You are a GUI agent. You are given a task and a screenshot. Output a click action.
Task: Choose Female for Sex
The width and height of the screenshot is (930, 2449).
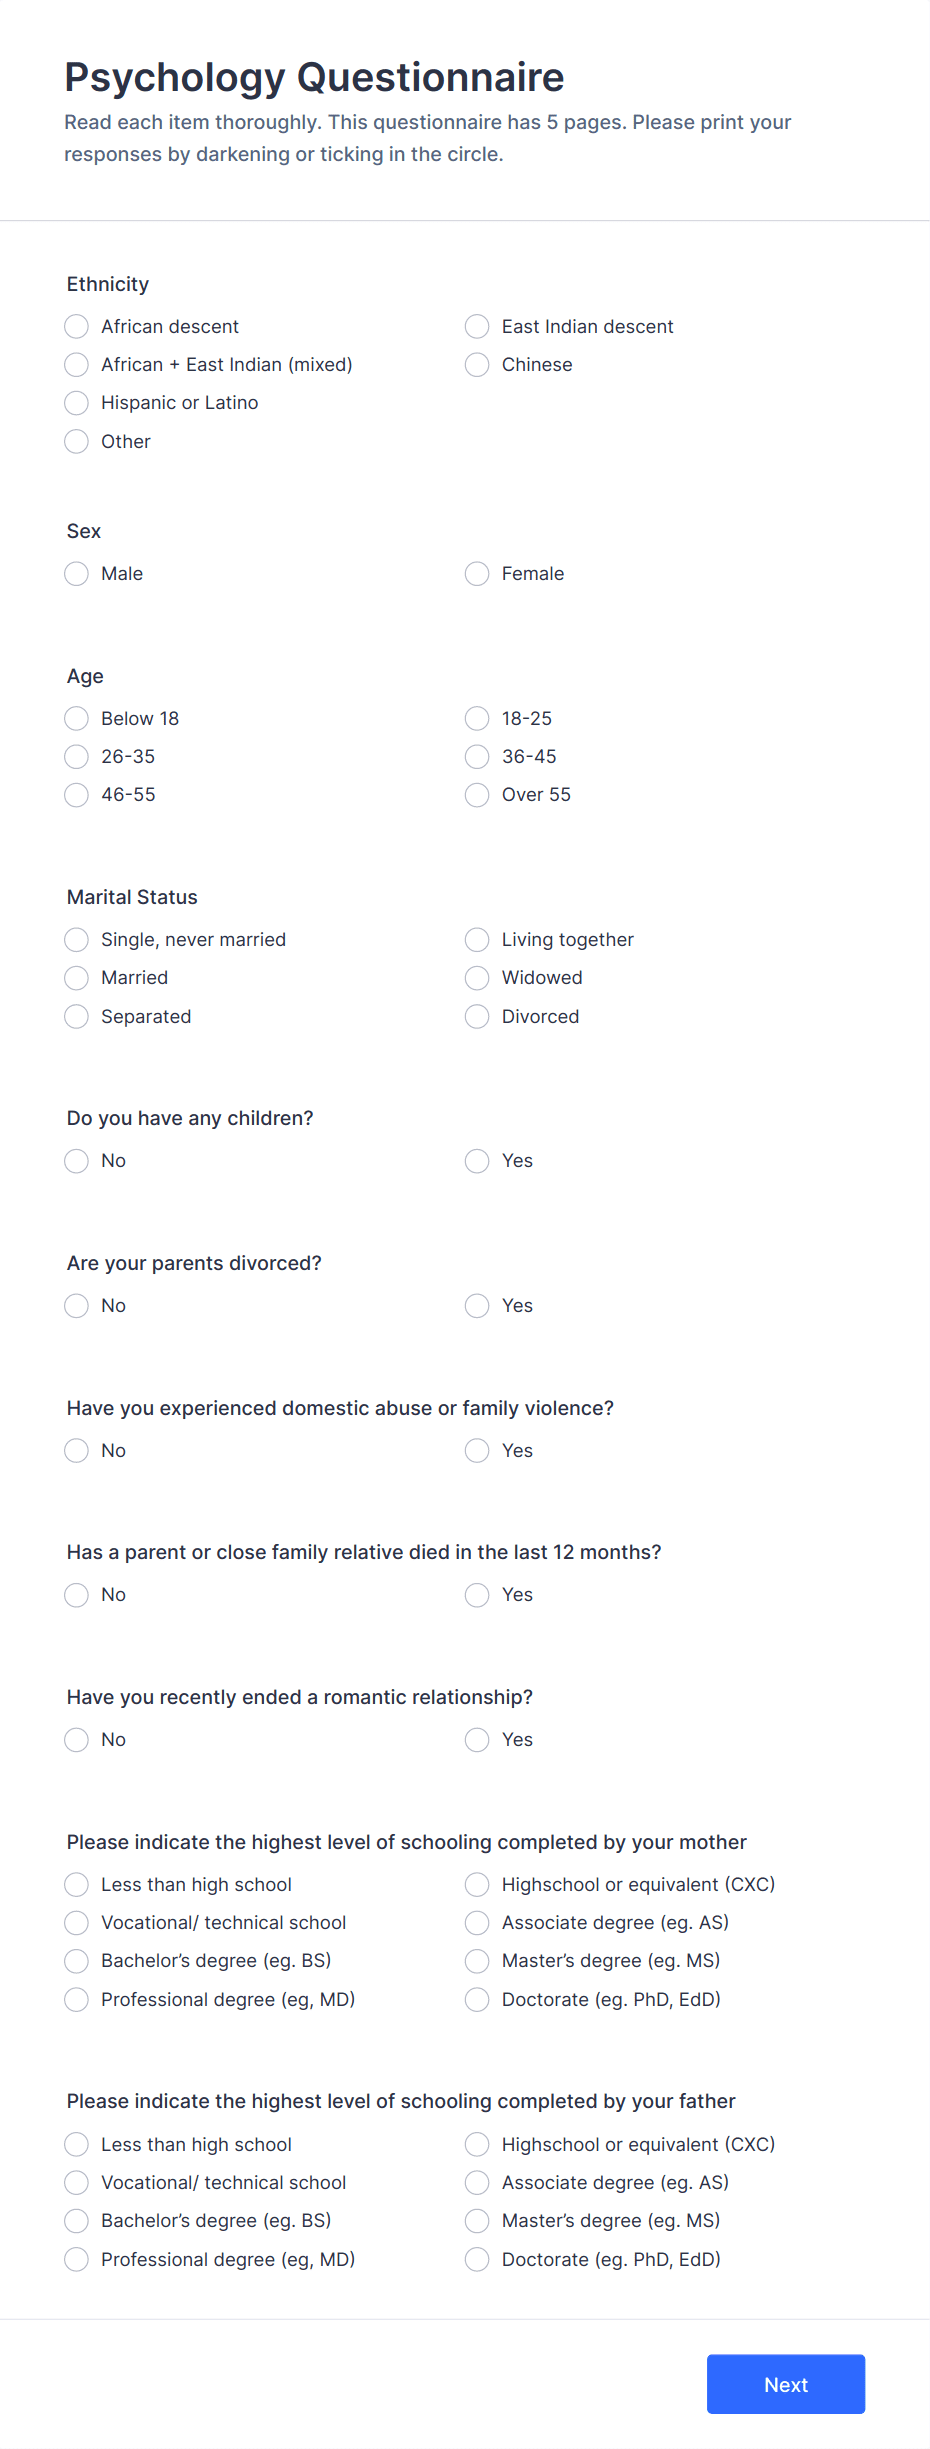[477, 573]
